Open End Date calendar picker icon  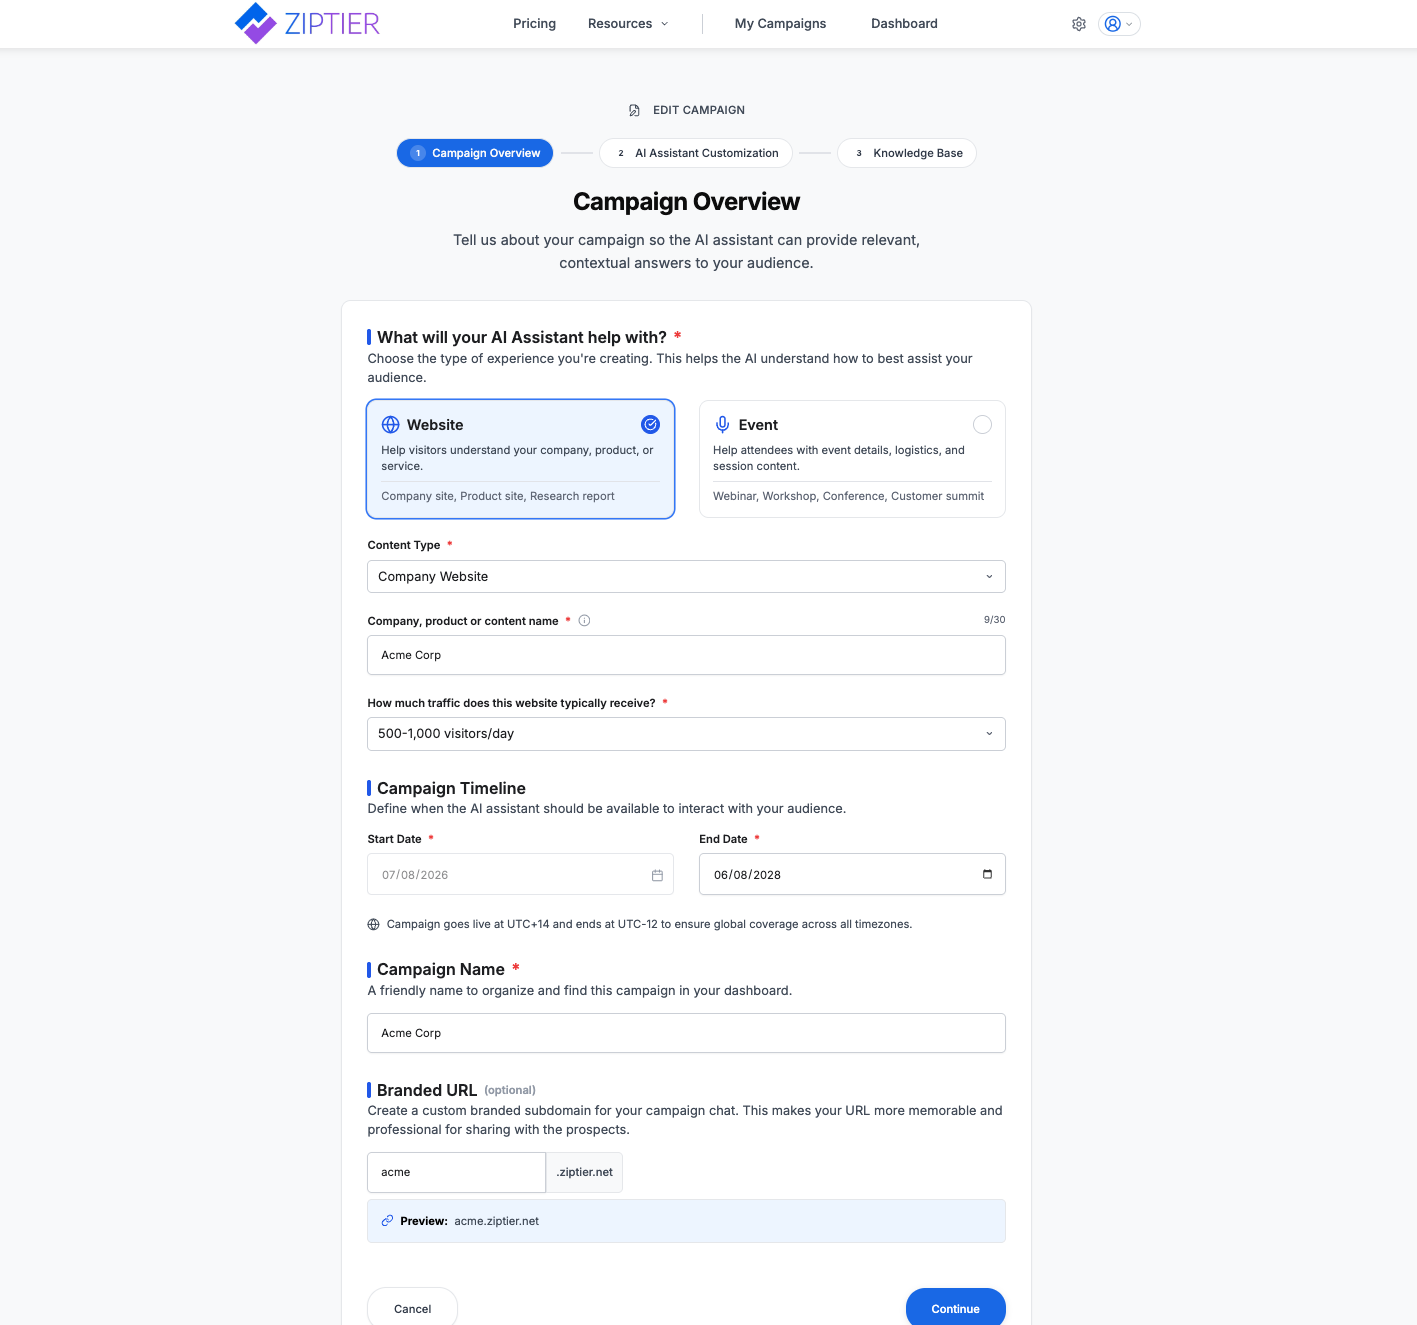tap(987, 874)
